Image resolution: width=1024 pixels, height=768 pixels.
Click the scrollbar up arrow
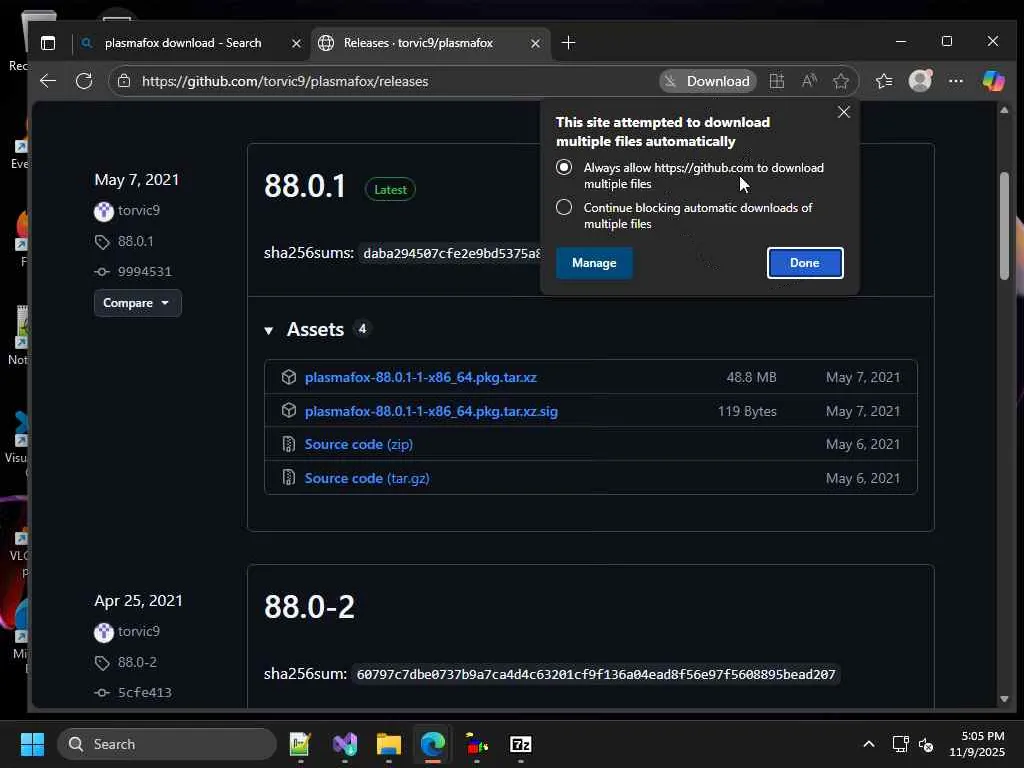[x=1004, y=110]
